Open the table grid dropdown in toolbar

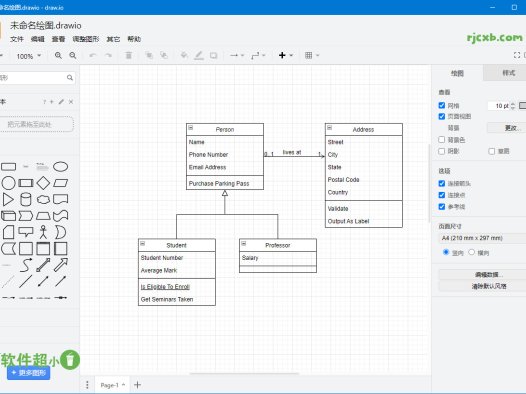[312, 55]
